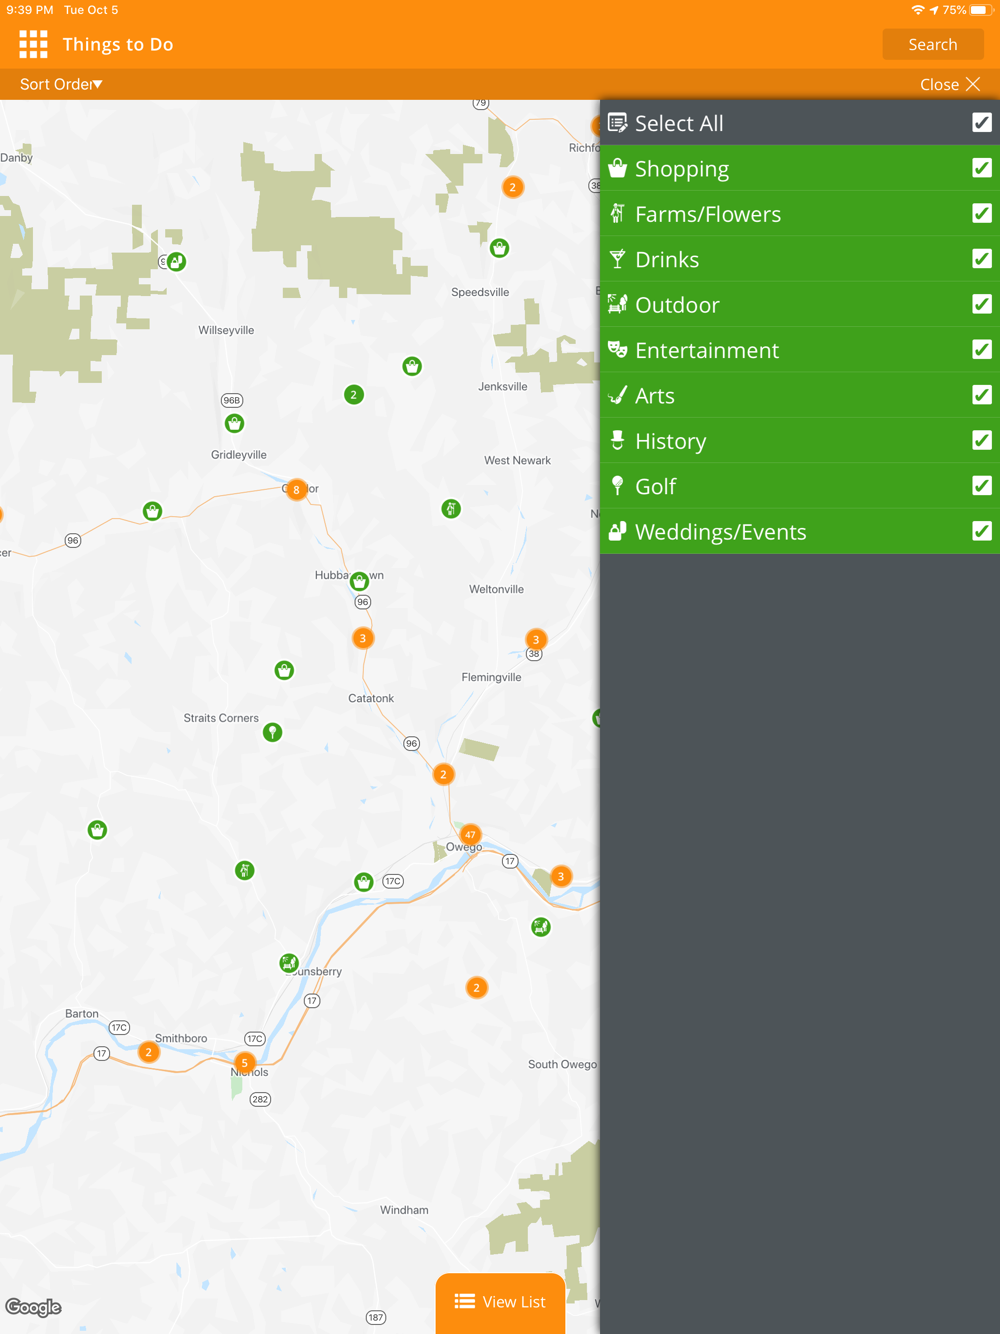Click the Weddings/Events category label
This screenshot has height=1334, width=1000.
[x=721, y=532]
